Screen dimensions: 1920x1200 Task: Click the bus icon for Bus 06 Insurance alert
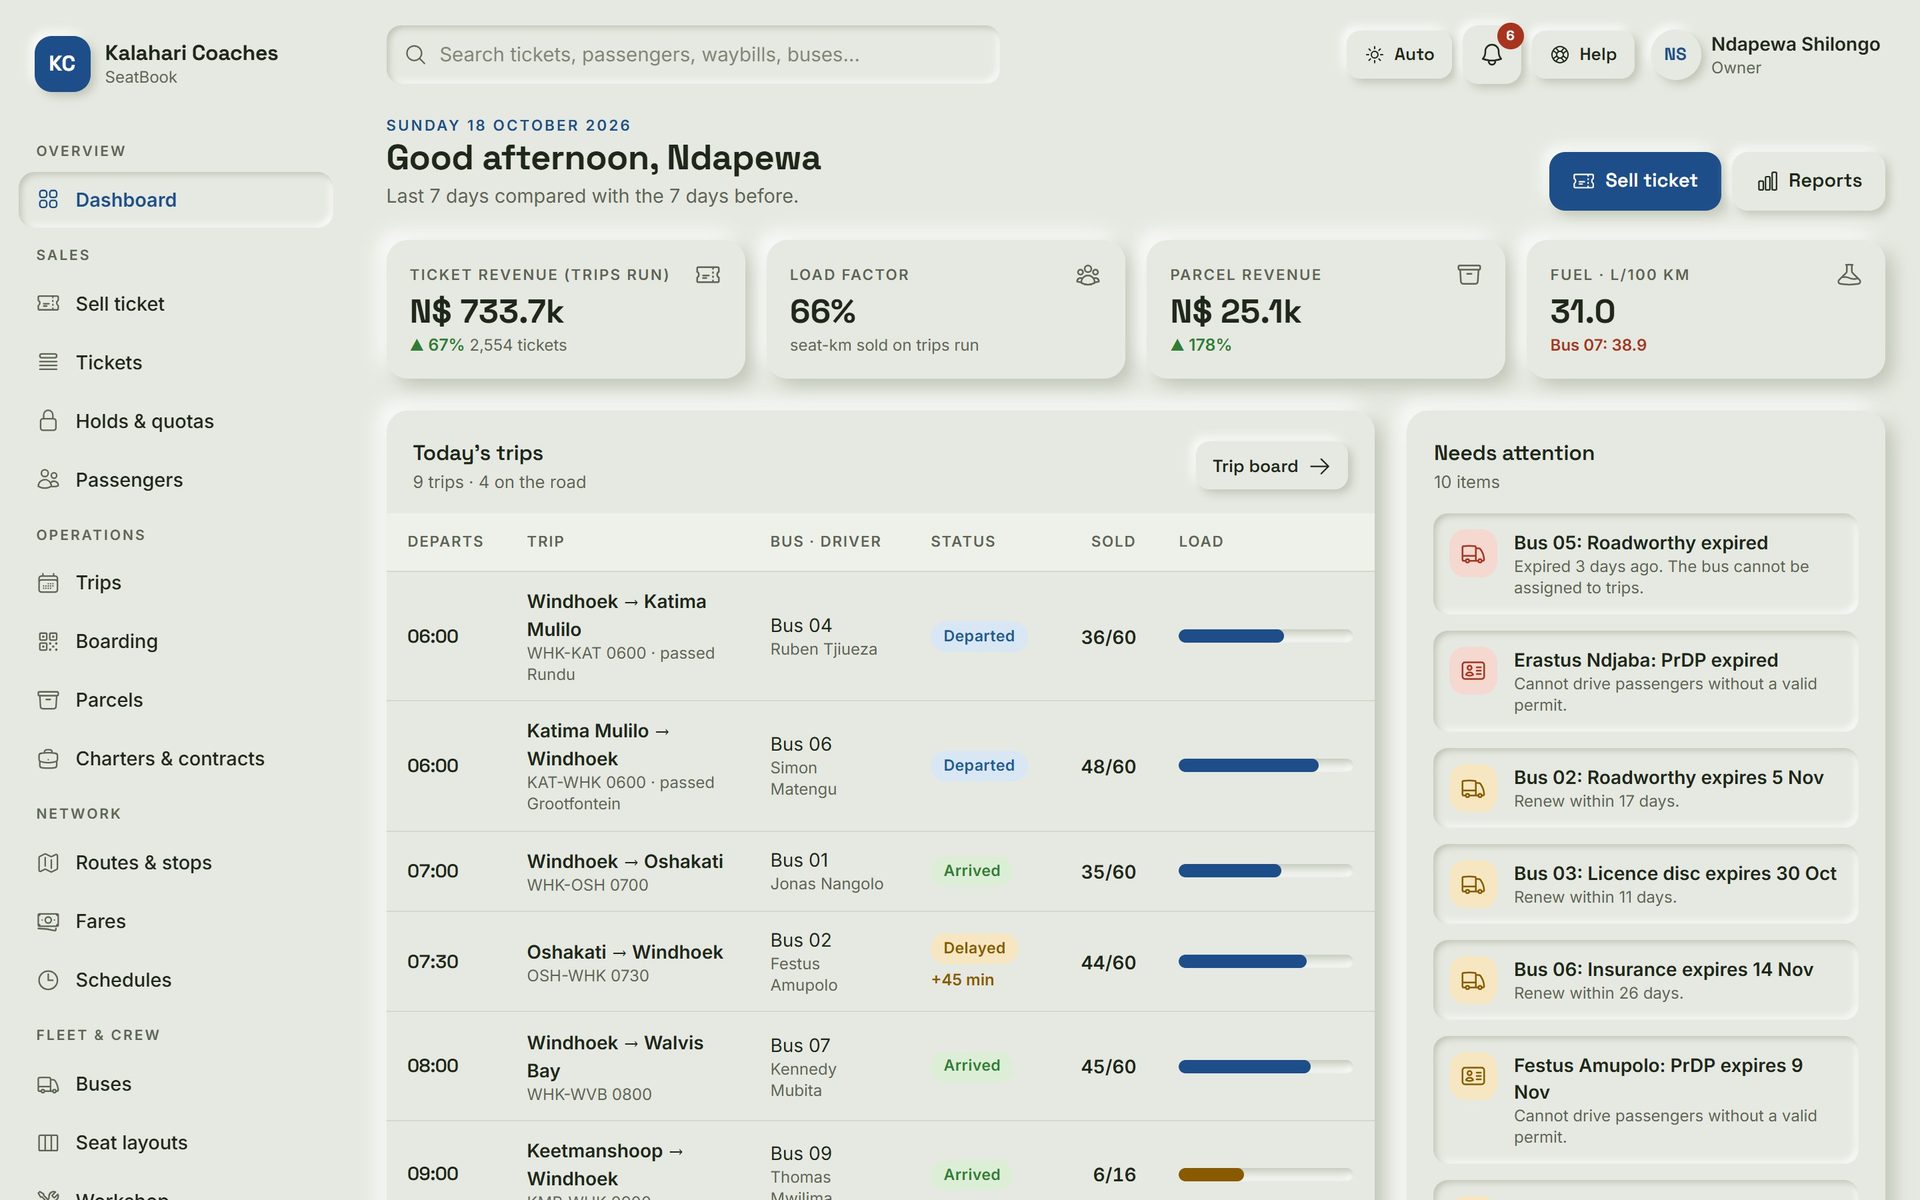pyautogui.click(x=1473, y=981)
